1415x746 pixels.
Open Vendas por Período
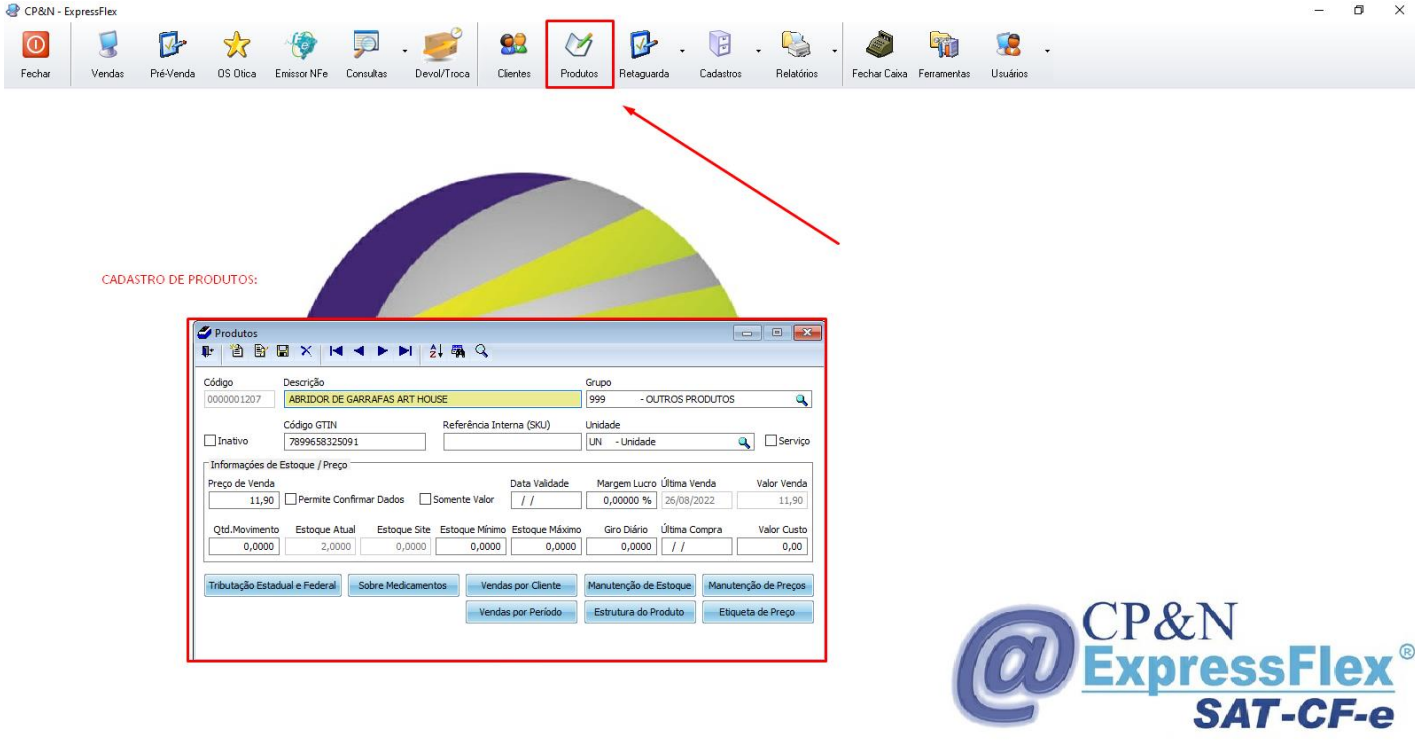521,612
